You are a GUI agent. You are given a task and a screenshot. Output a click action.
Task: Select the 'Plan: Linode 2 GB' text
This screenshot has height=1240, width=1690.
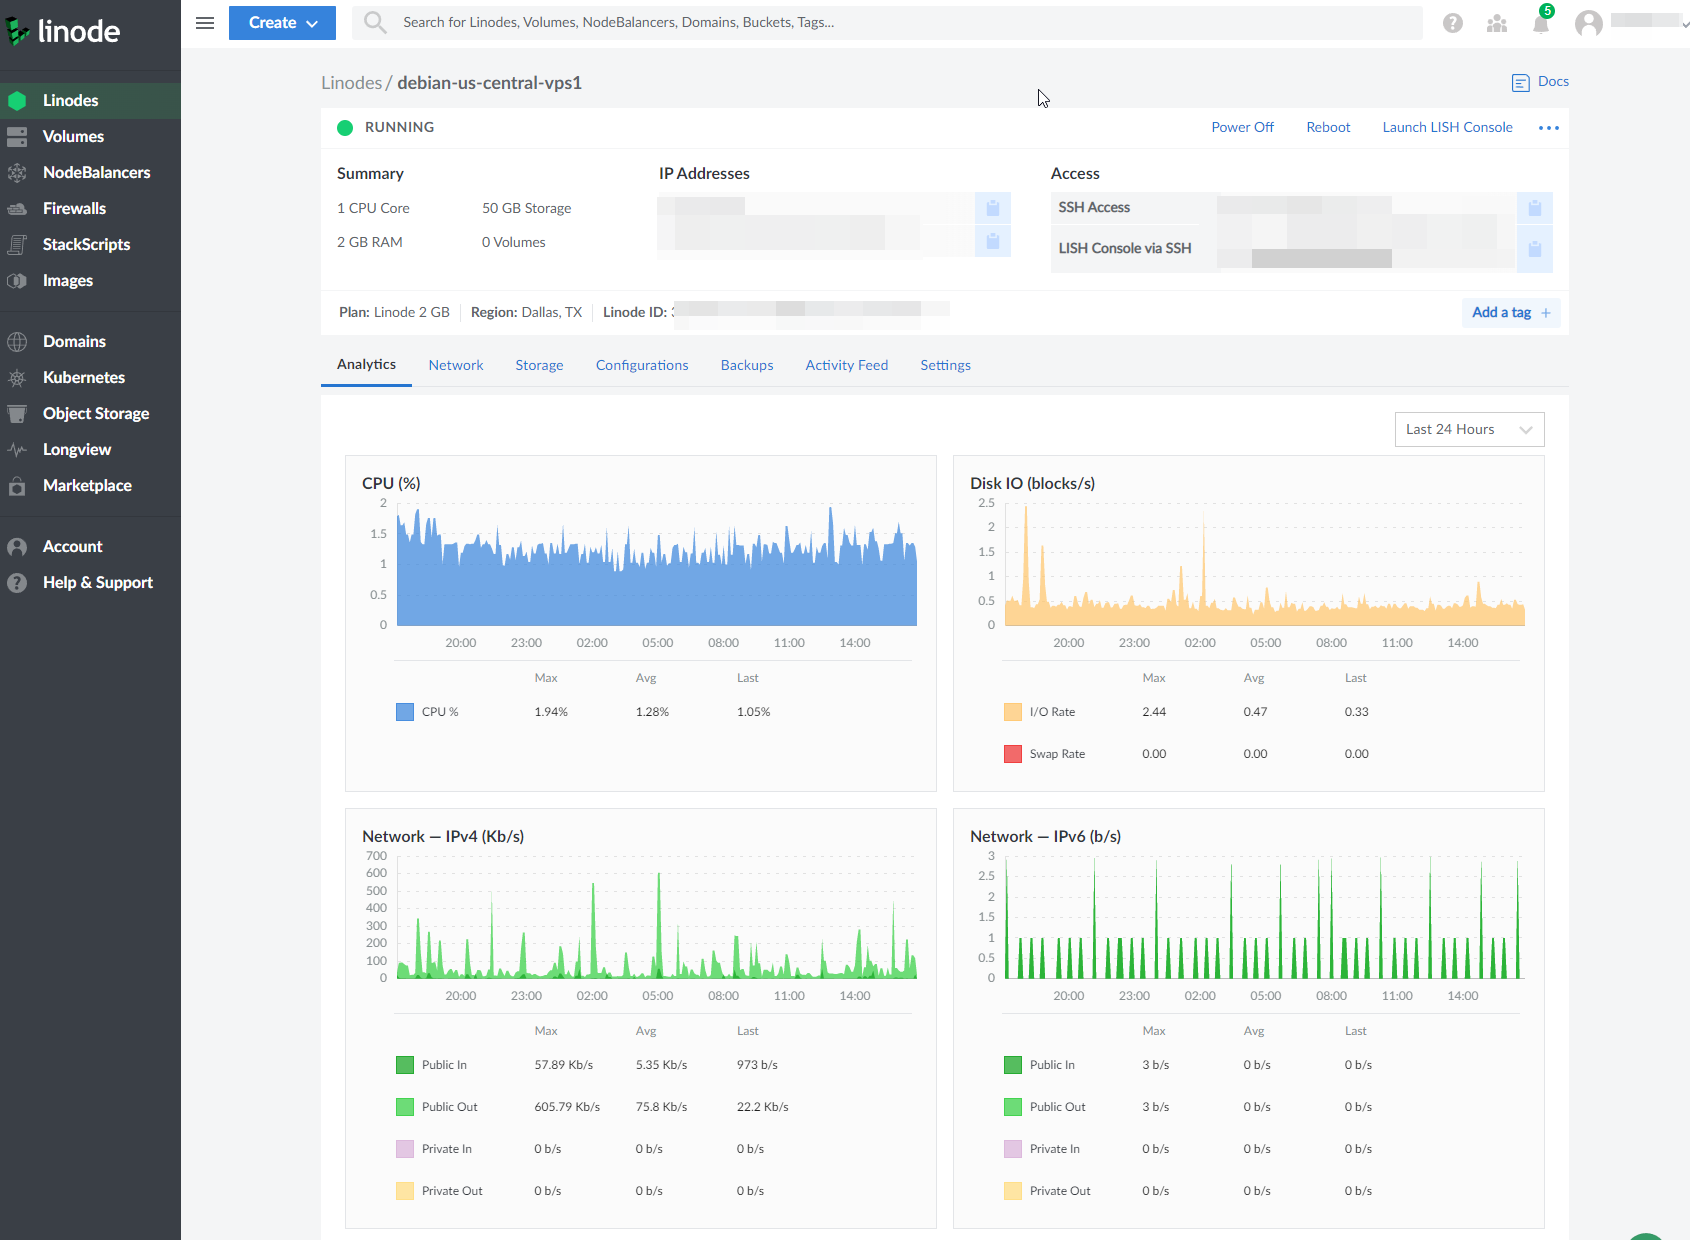click(394, 312)
